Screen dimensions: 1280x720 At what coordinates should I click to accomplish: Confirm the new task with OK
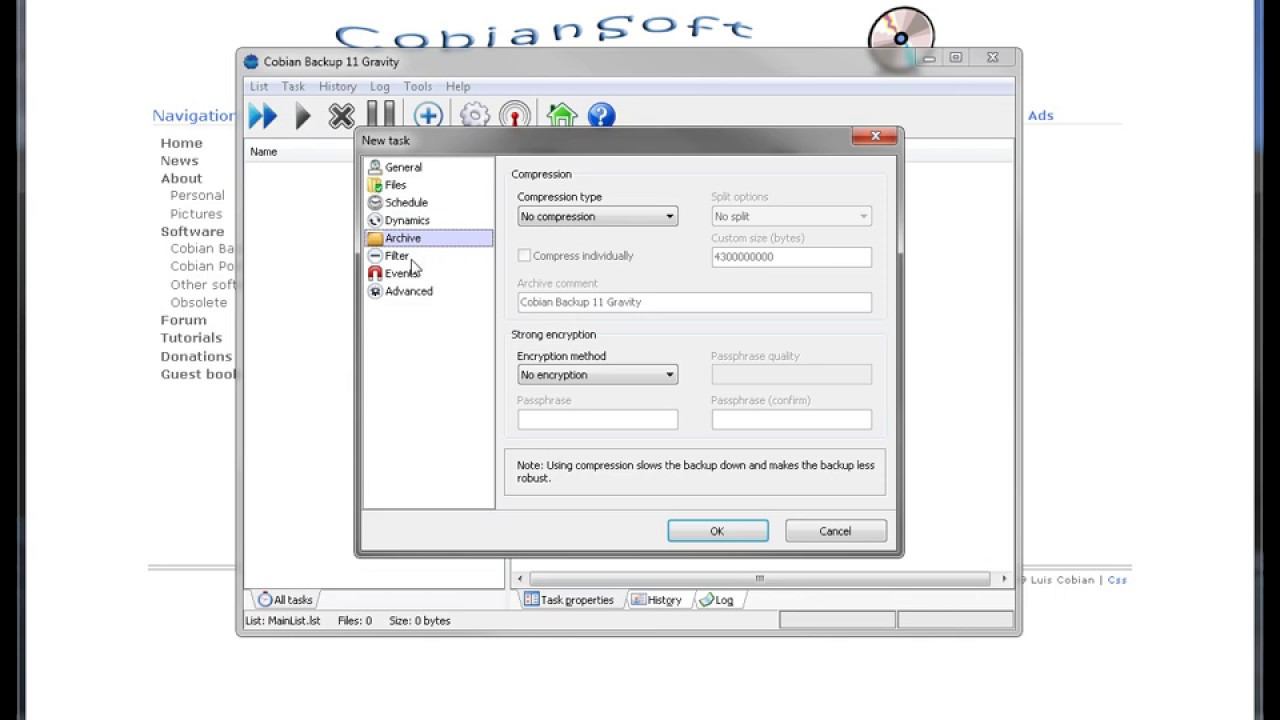pos(717,531)
